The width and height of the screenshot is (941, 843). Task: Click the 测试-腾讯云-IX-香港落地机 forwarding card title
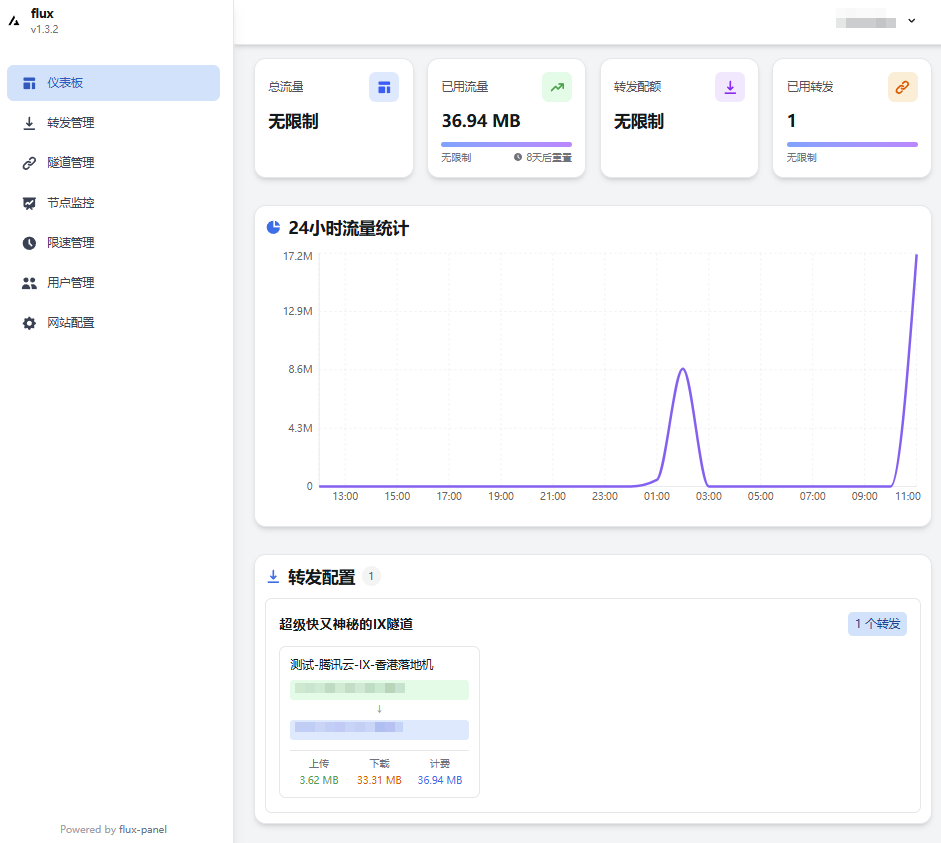coord(362,664)
